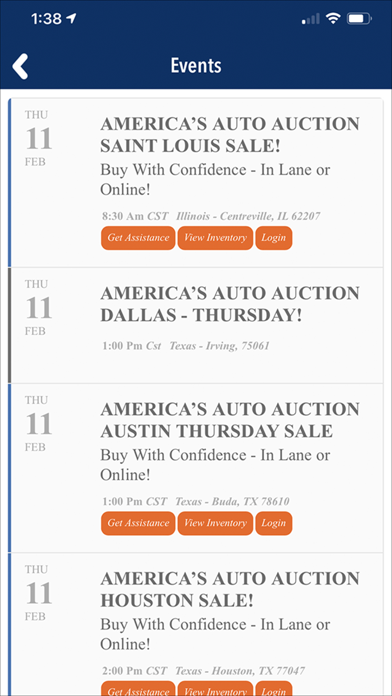
Task: Tap the Wi-Fi status icon
Action: click(332, 19)
